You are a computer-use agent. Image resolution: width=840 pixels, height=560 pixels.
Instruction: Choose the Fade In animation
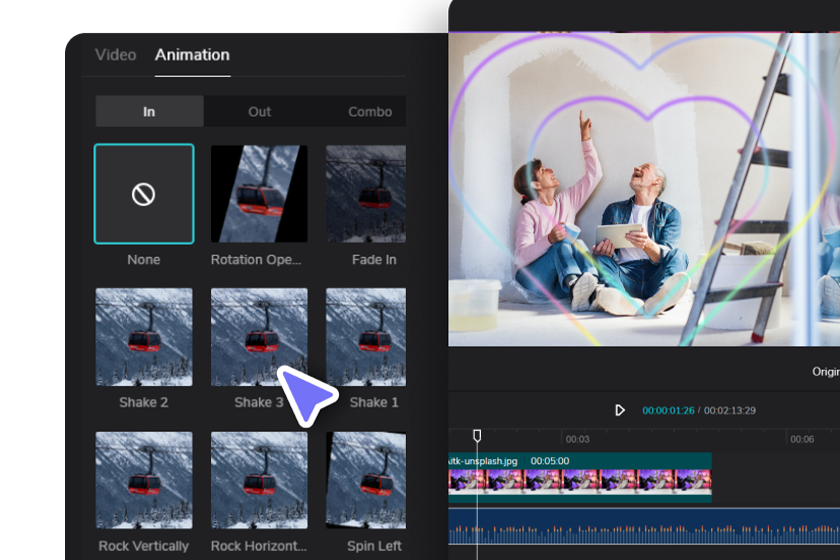click(366, 194)
